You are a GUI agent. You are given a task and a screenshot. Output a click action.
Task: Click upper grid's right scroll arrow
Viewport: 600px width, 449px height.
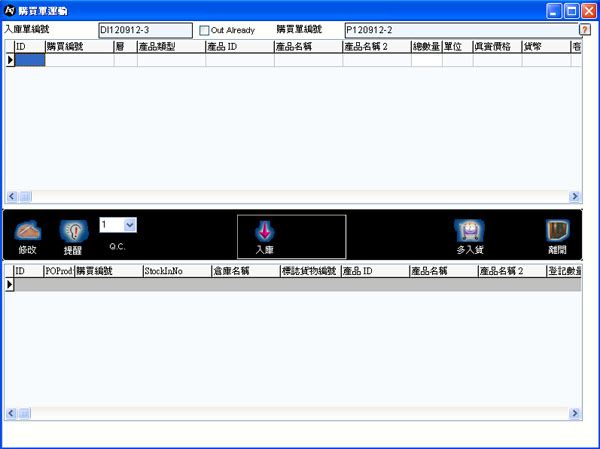[x=574, y=196]
